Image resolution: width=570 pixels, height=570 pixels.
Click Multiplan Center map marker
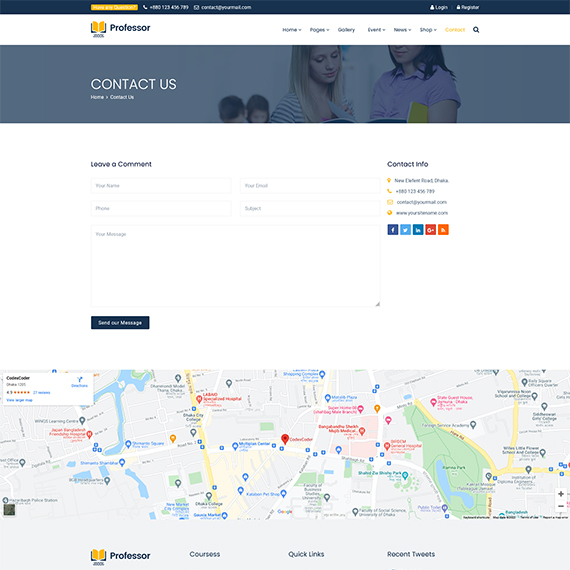point(235,446)
